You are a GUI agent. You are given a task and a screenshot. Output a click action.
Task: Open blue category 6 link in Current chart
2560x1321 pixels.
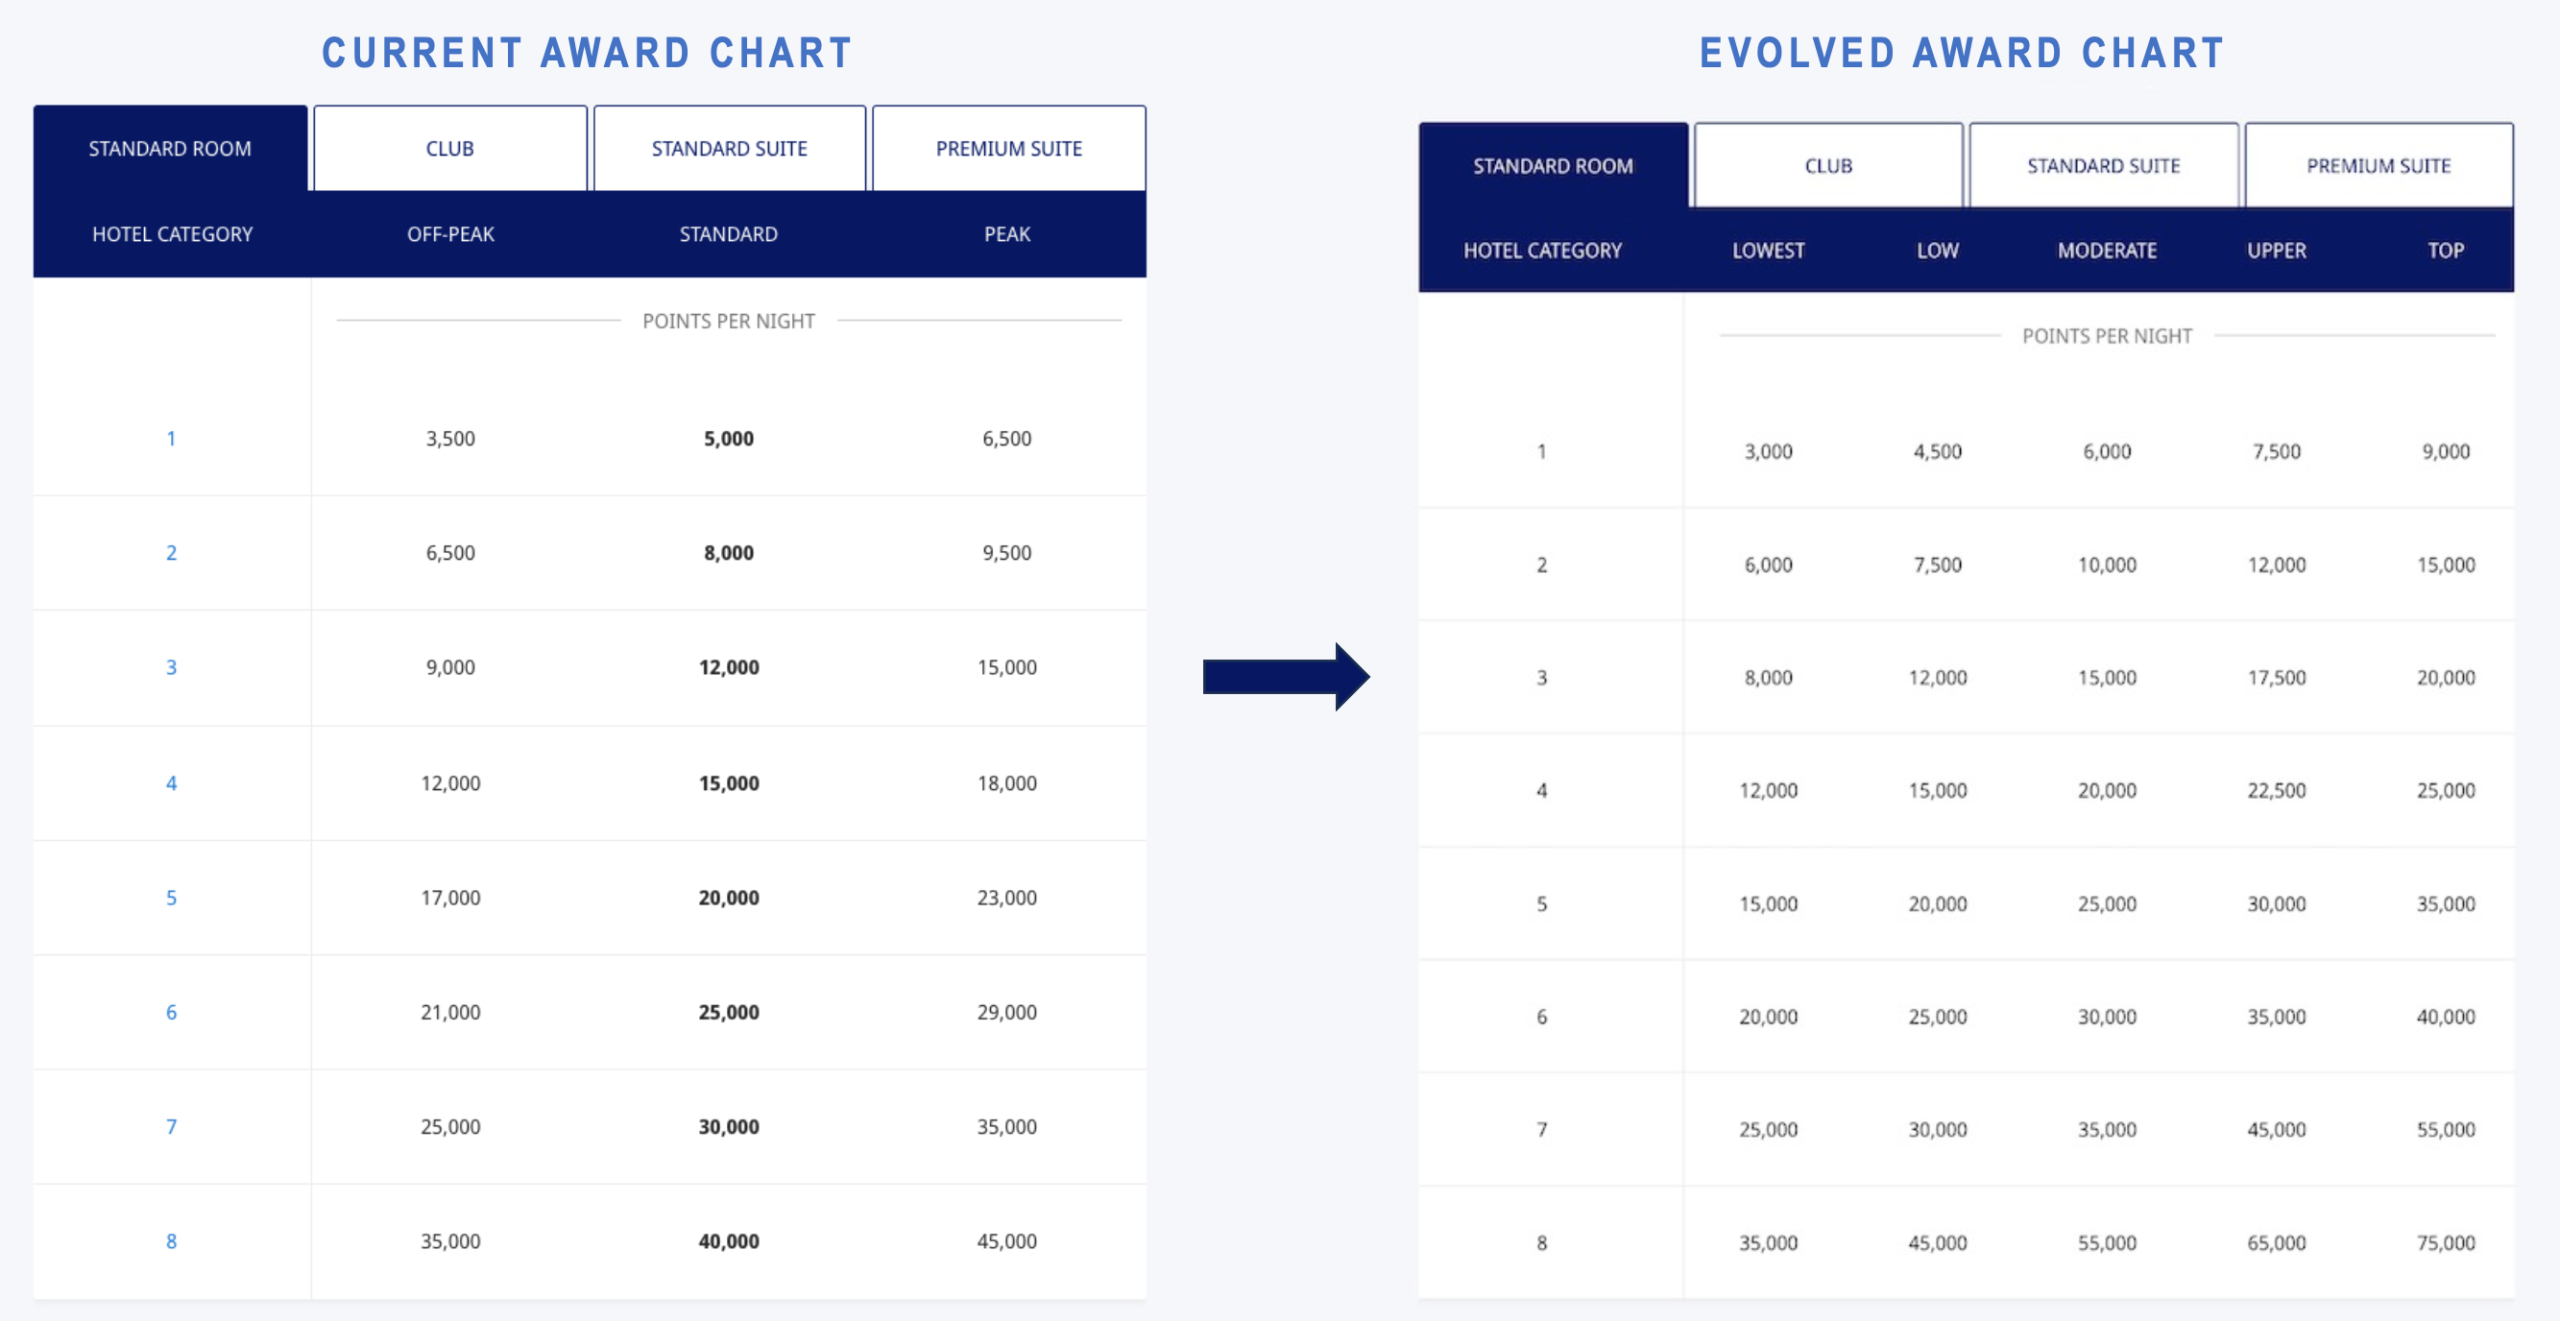(x=171, y=1012)
